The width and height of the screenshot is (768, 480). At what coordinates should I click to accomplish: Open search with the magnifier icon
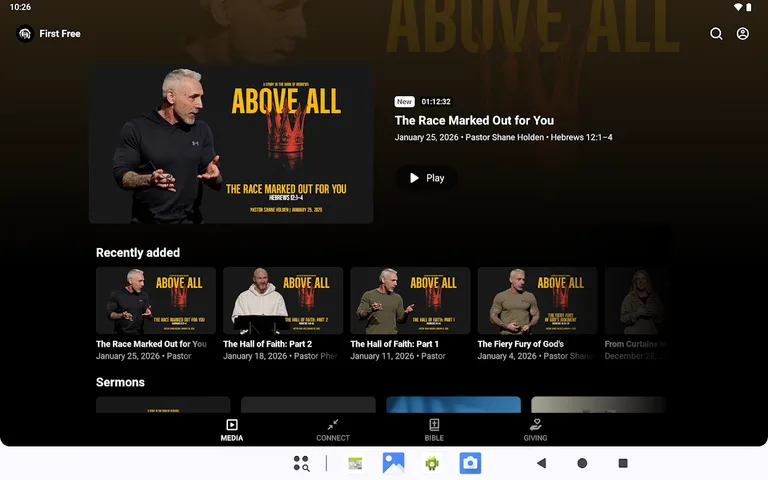[x=716, y=34]
